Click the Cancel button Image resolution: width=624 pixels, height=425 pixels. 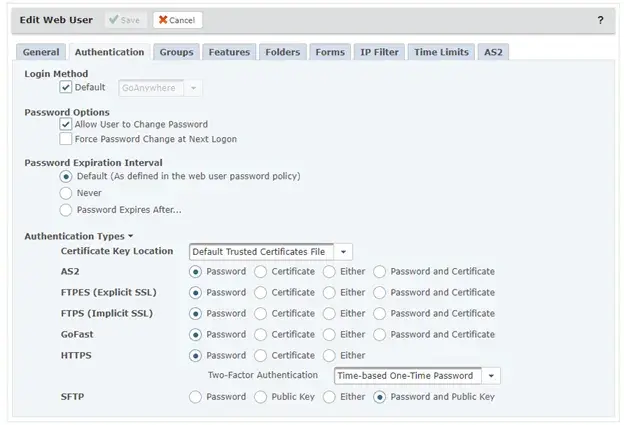(177, 20)
